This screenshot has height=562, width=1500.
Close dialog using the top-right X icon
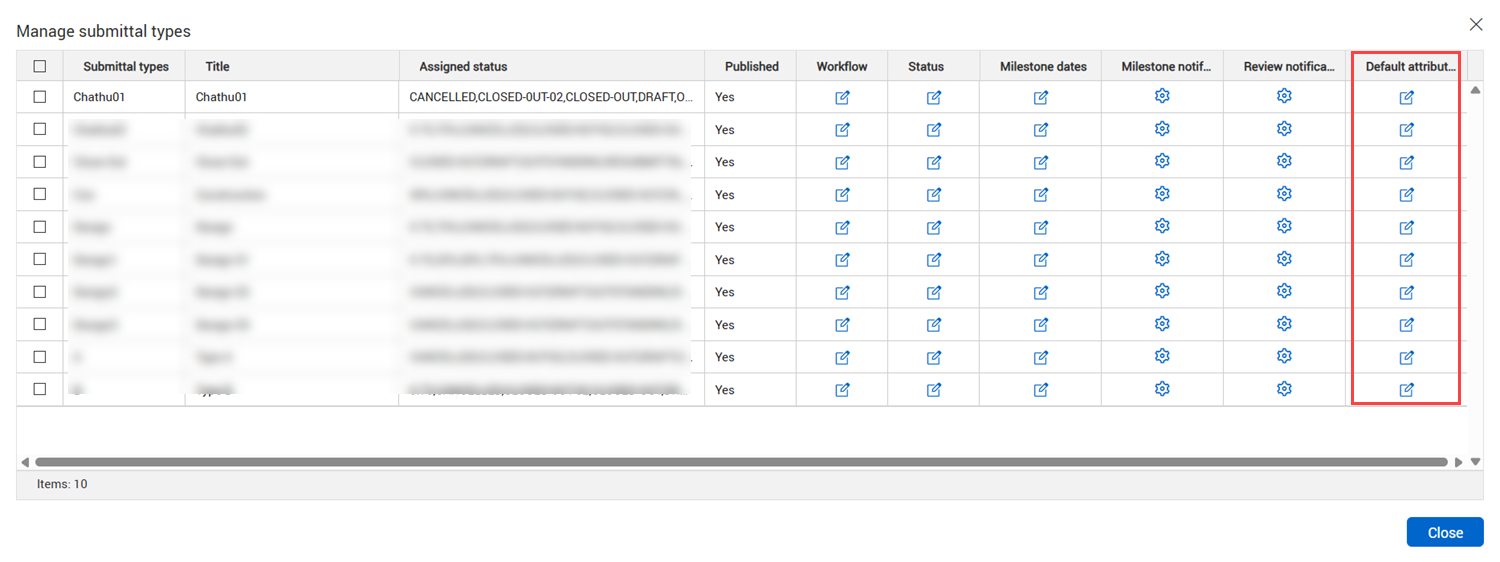click(1476, 24)
